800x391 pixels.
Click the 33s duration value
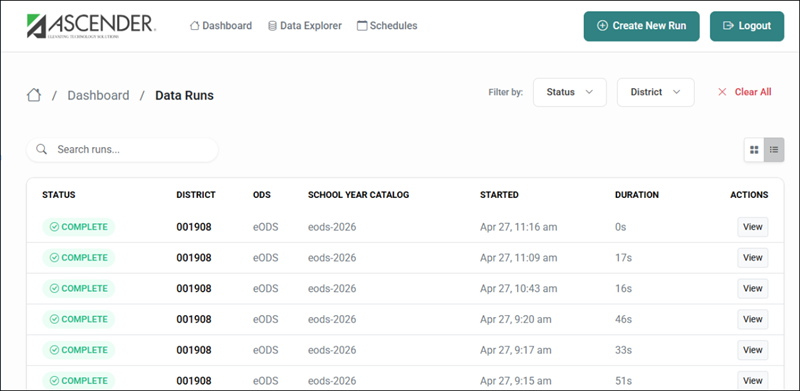click(623, 350)
